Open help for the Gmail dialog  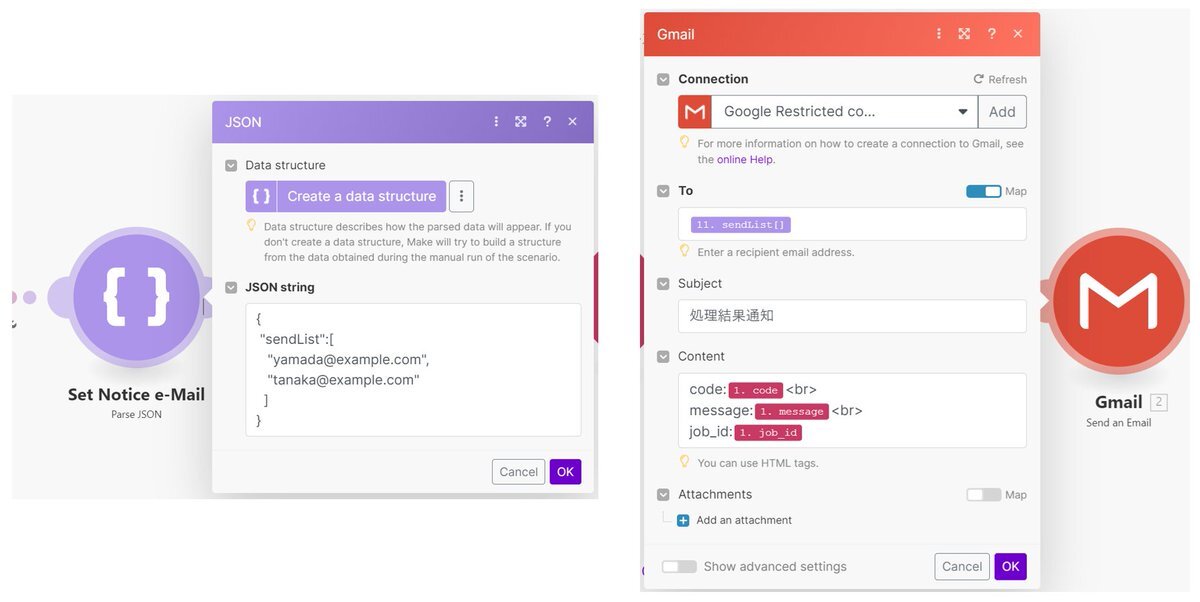click(991, 34)
